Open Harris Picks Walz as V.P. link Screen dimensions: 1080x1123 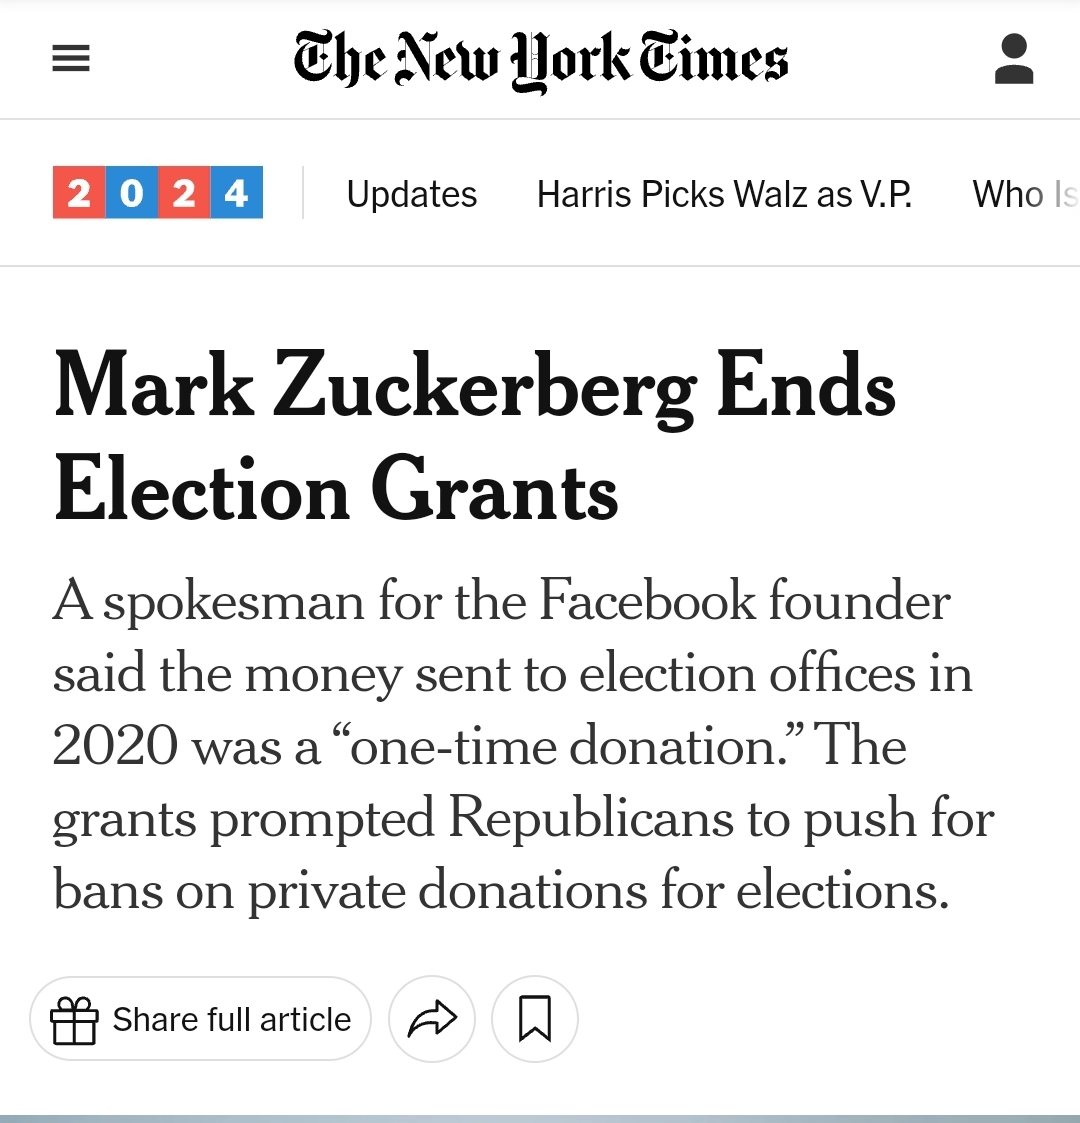(x=724, y=194)
